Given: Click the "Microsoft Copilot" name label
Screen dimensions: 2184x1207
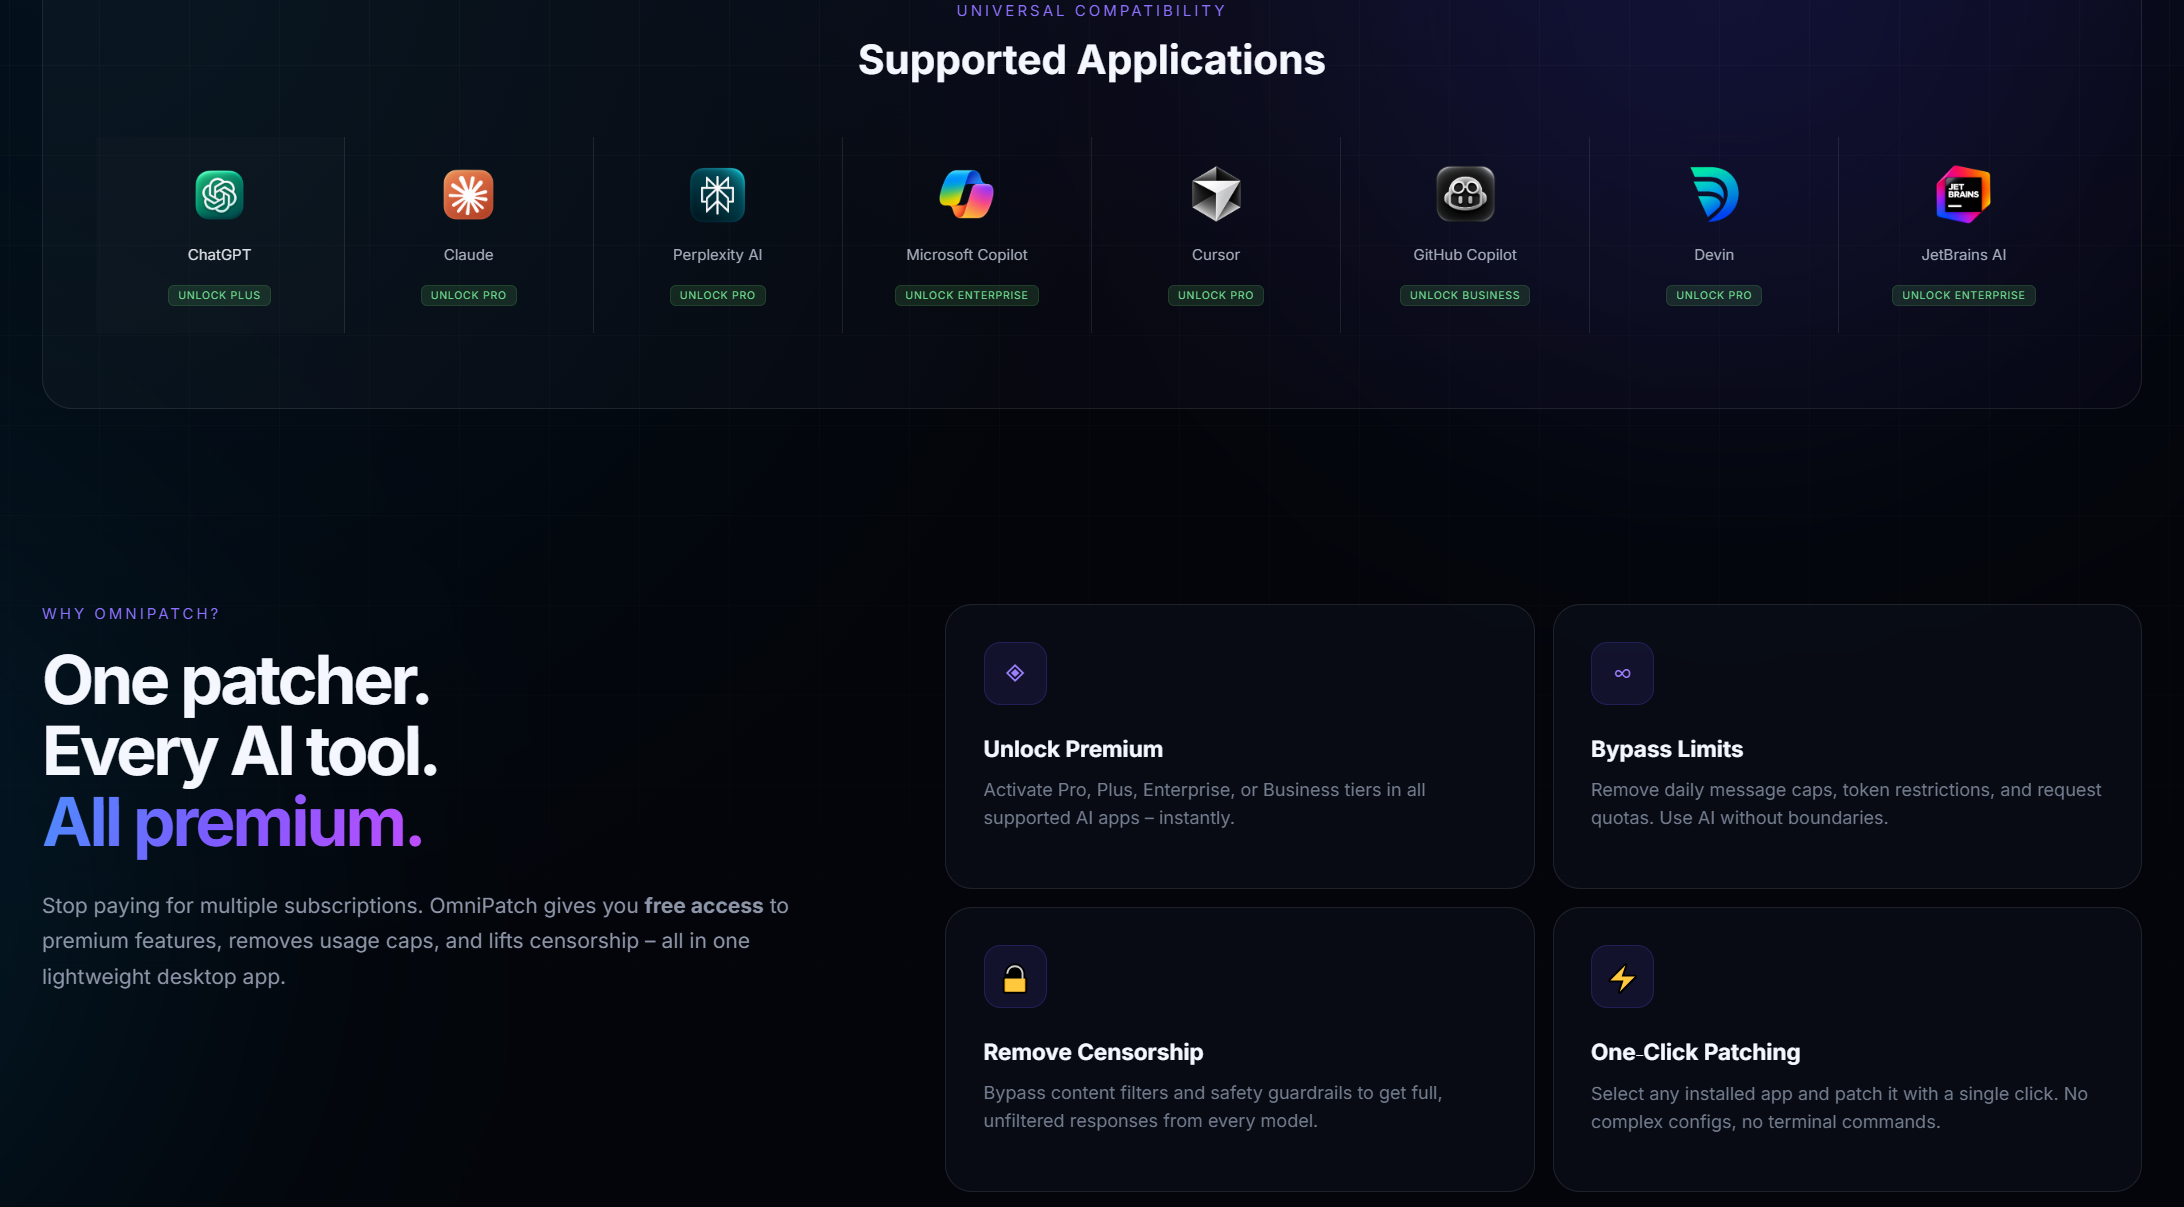Looking at the screenshot, I should point(966,255).
